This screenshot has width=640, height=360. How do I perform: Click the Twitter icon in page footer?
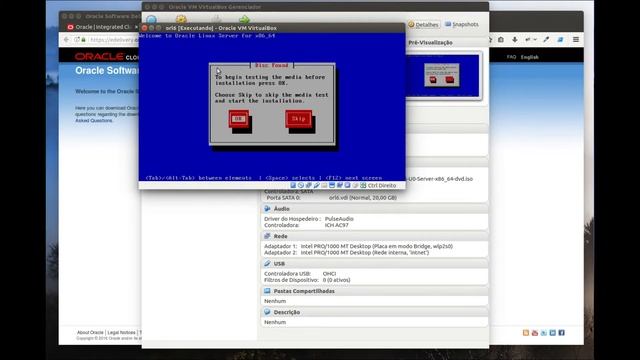click(544, 333)
